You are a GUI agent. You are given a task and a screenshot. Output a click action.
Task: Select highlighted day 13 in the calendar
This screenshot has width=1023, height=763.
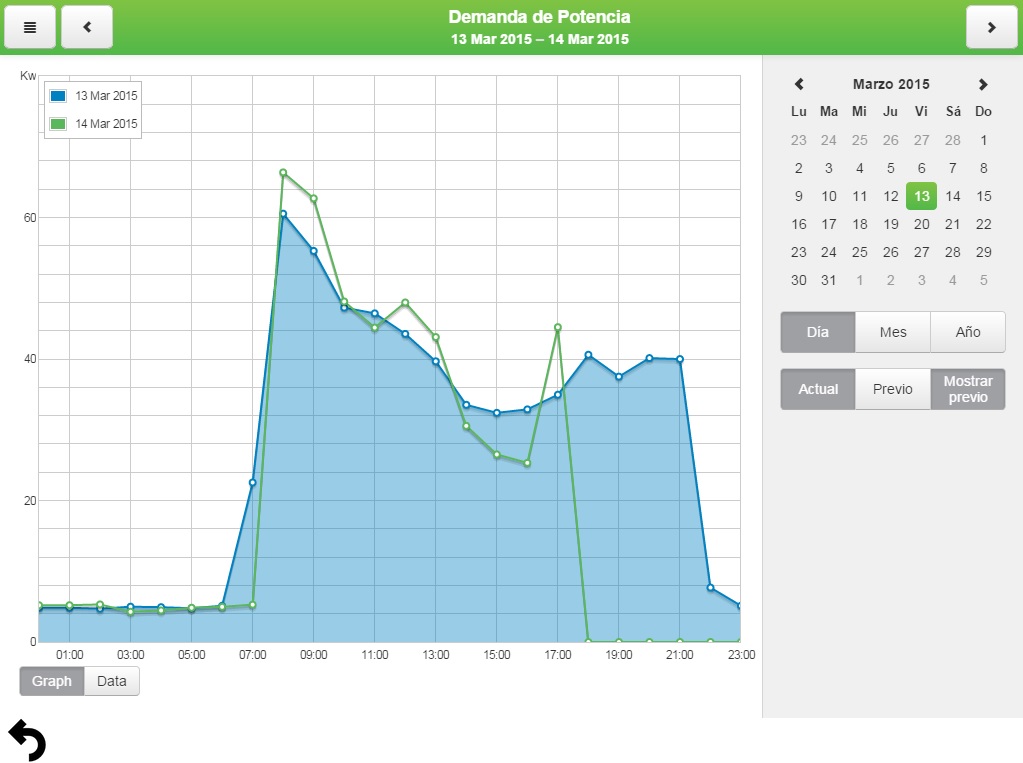click(922, 196)
